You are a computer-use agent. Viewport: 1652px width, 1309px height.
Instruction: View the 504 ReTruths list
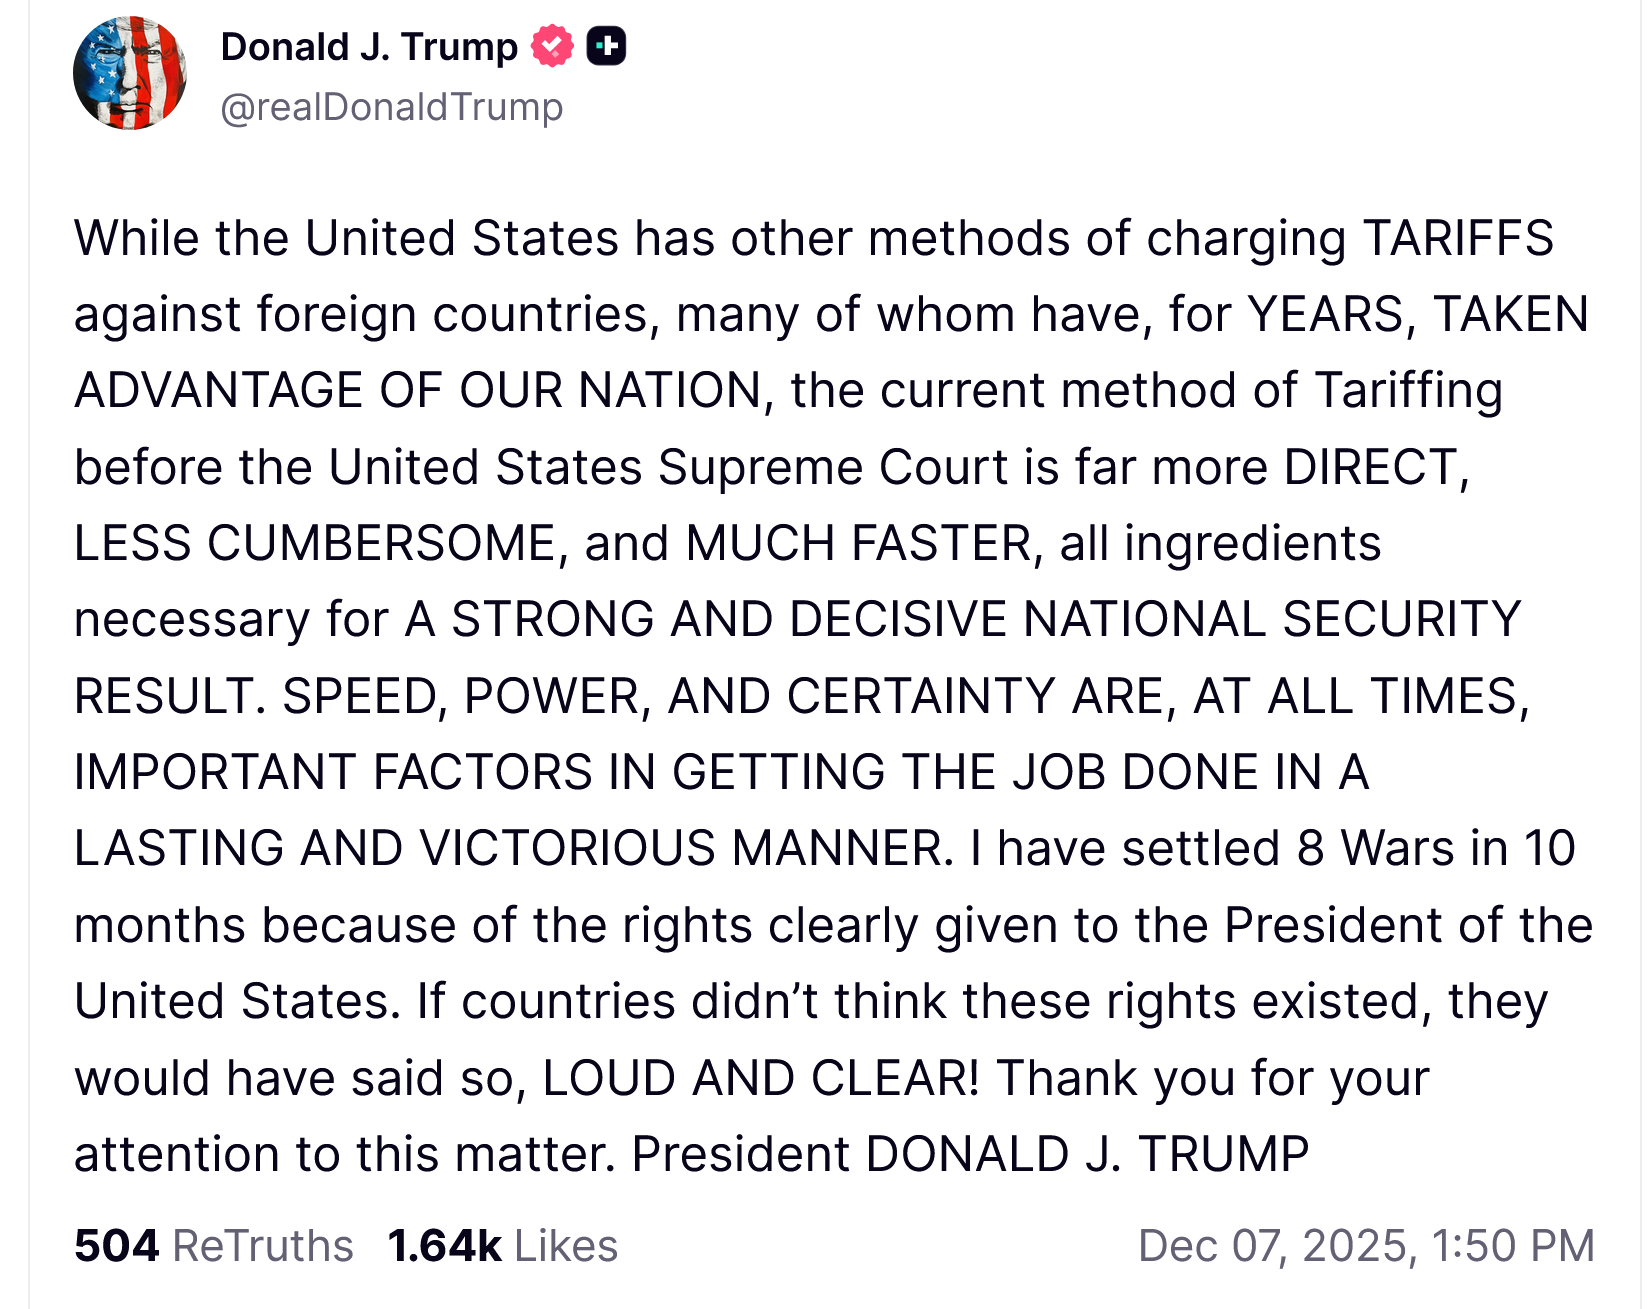point(213,1246)
